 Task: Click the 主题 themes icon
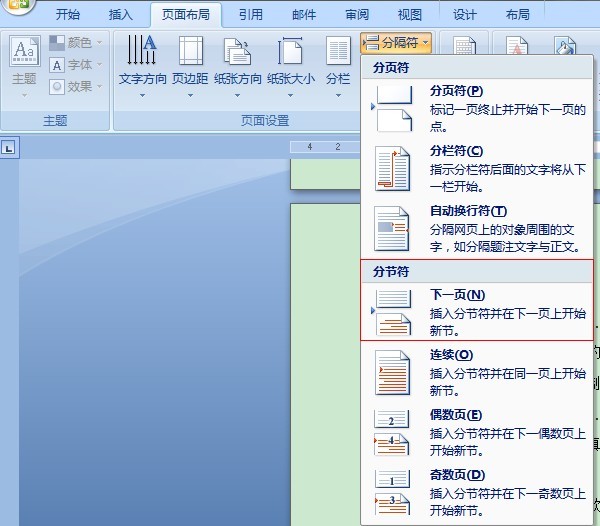click(24, 52)
